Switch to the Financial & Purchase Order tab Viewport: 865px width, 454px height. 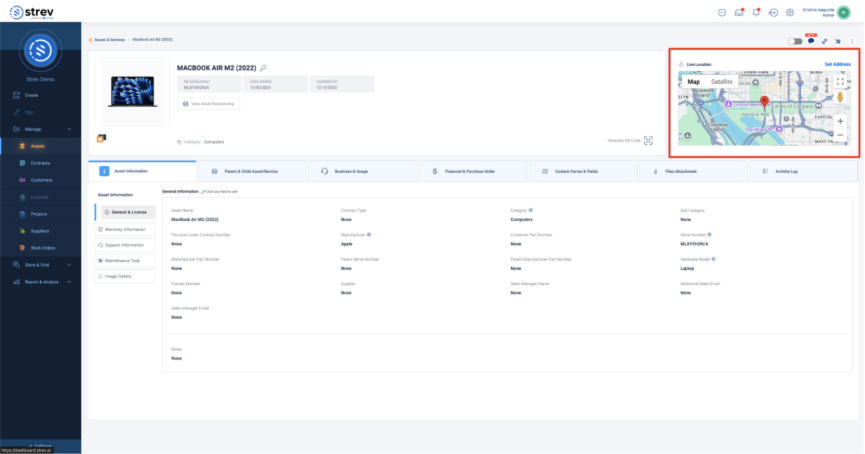pyautogui.click(x=473, y=171)
